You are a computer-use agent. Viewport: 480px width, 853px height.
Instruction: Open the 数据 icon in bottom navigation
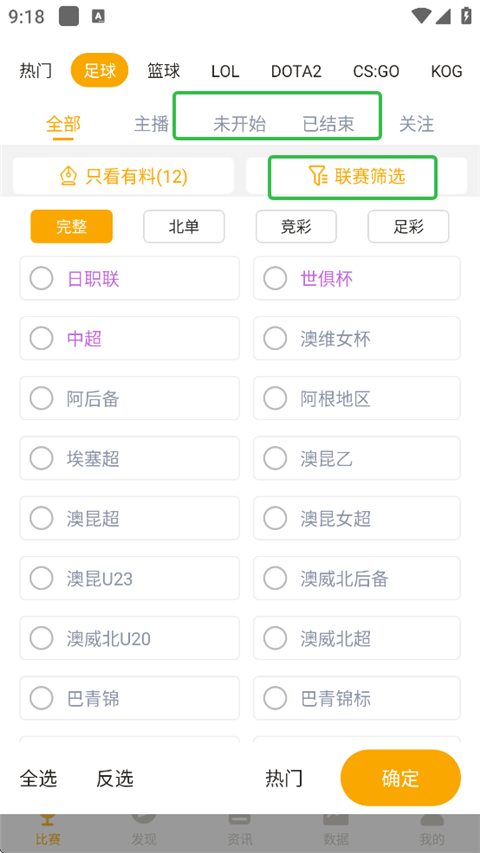pyautogui.click(x=336, y=818)
